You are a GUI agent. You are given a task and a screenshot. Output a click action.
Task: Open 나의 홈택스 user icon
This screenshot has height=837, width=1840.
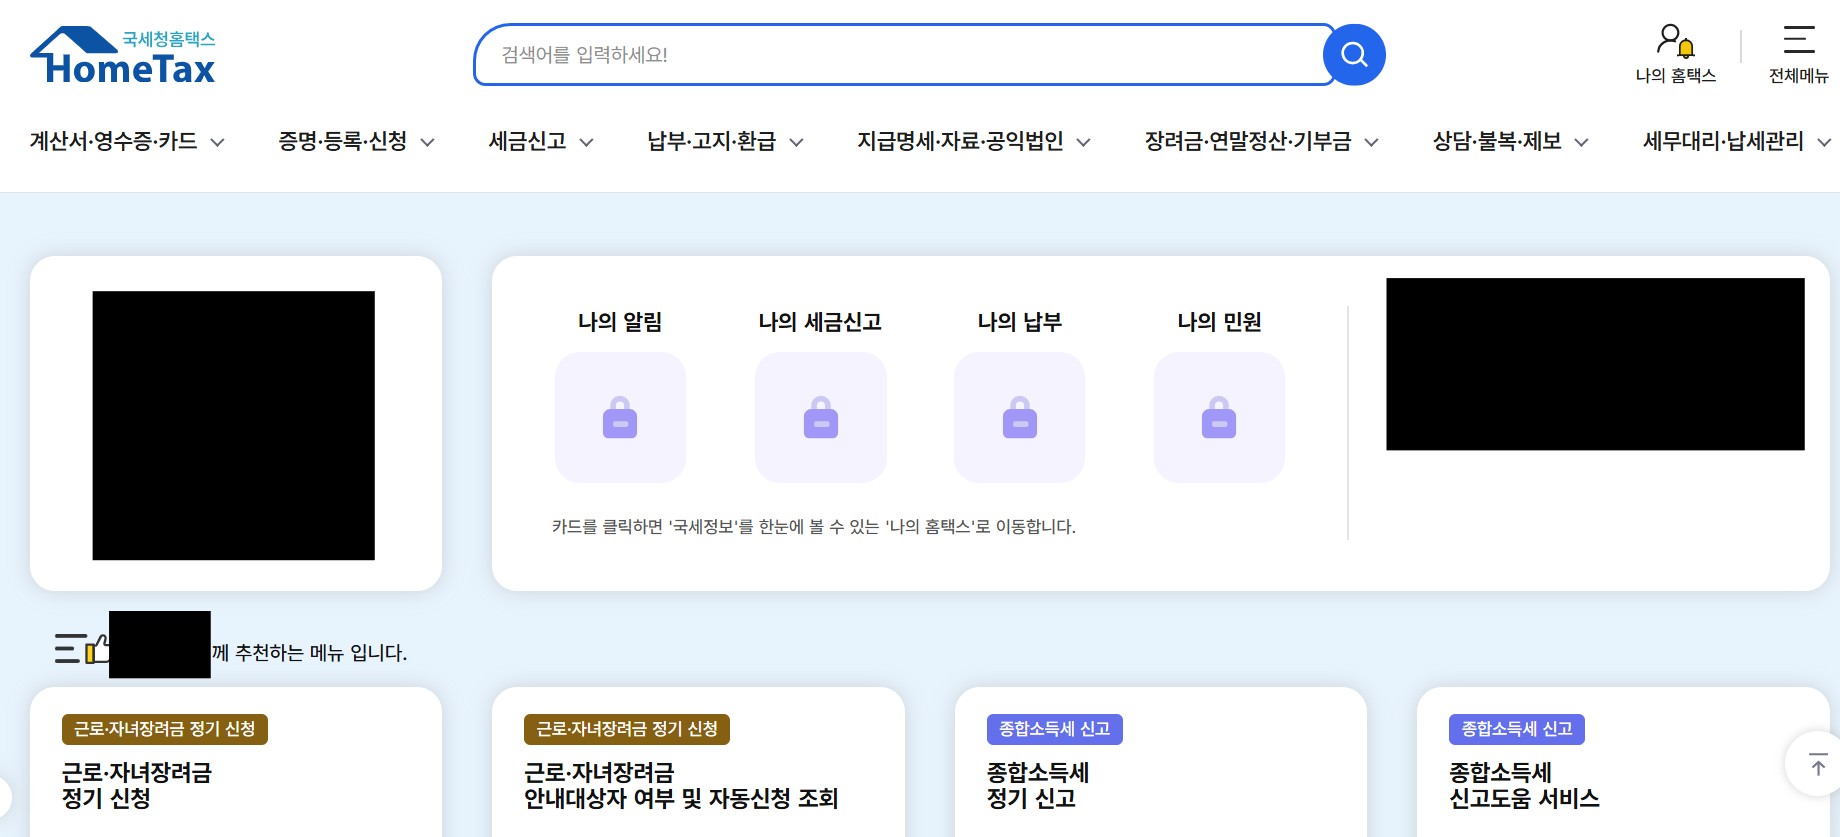click(1676, 41)
